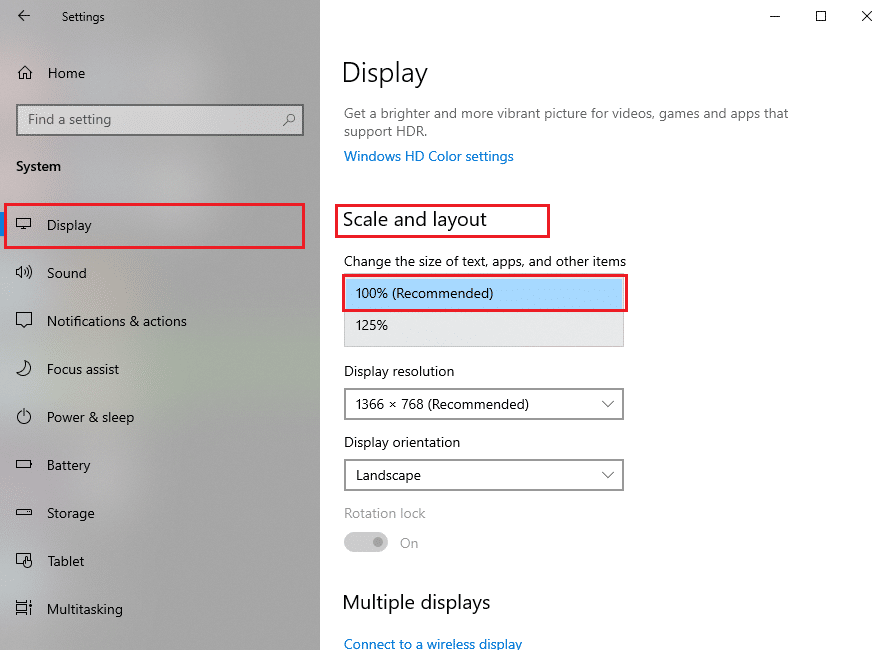The width and height of the screenshot is (890, 650).
Task: Open the Multitasking settings page
Action: pos(84,609)
